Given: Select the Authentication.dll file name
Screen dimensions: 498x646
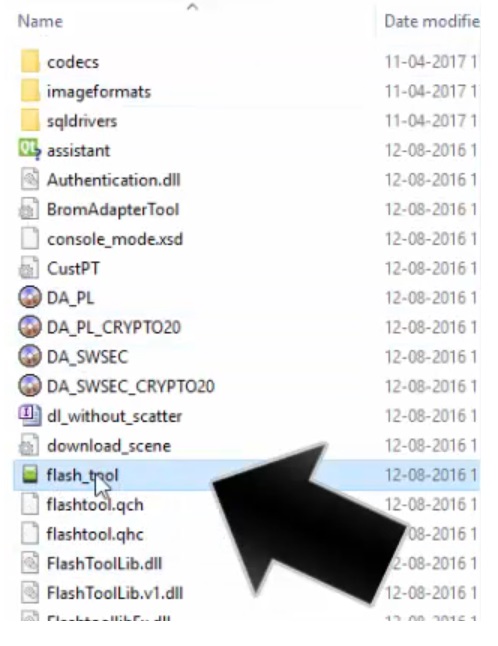Looking at the screenshot, I should pos(114,180).
